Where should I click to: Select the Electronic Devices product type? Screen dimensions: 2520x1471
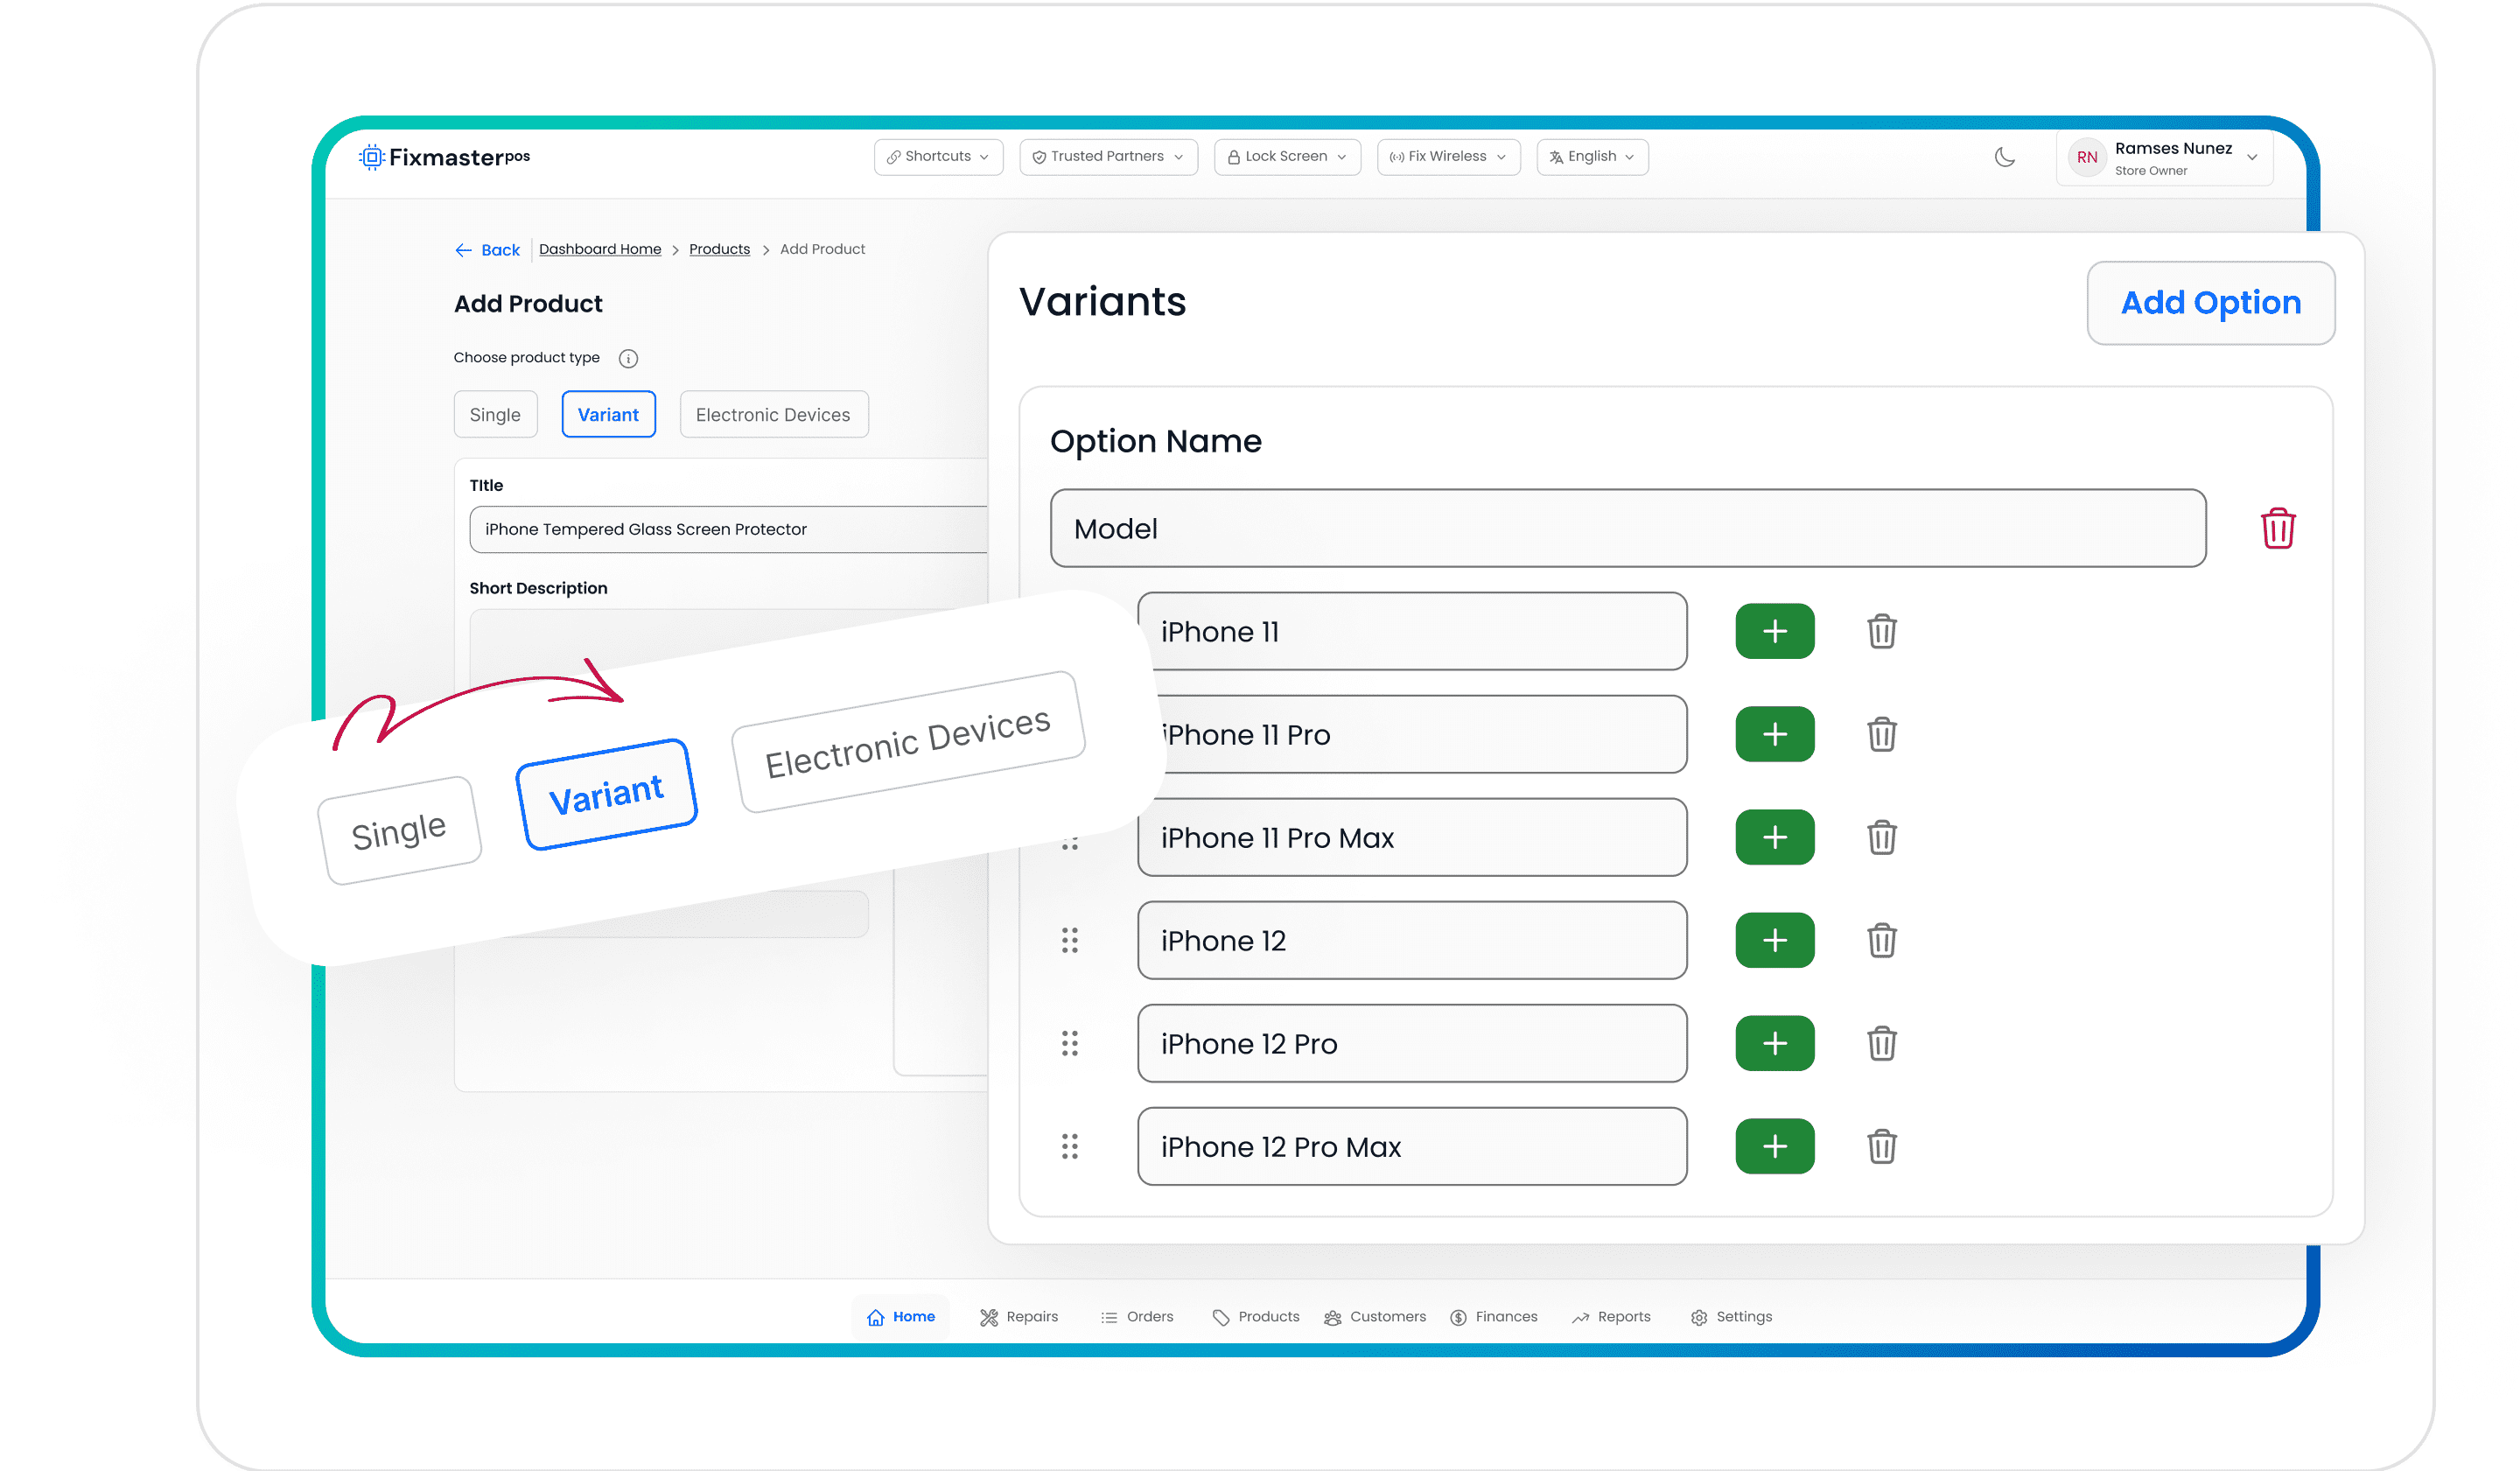tap(772, 413)
